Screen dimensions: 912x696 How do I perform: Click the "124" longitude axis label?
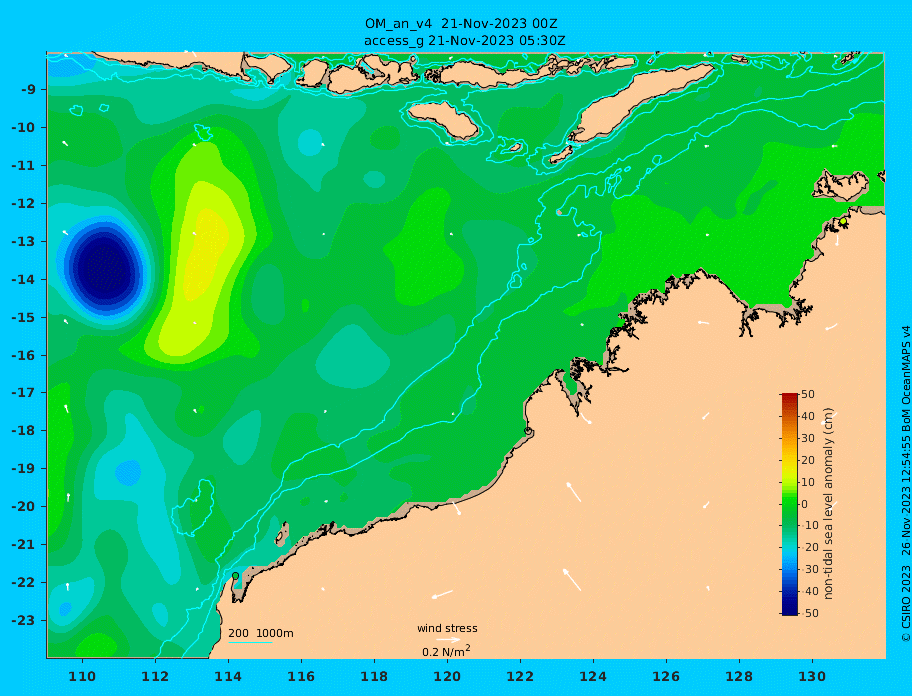593,676
